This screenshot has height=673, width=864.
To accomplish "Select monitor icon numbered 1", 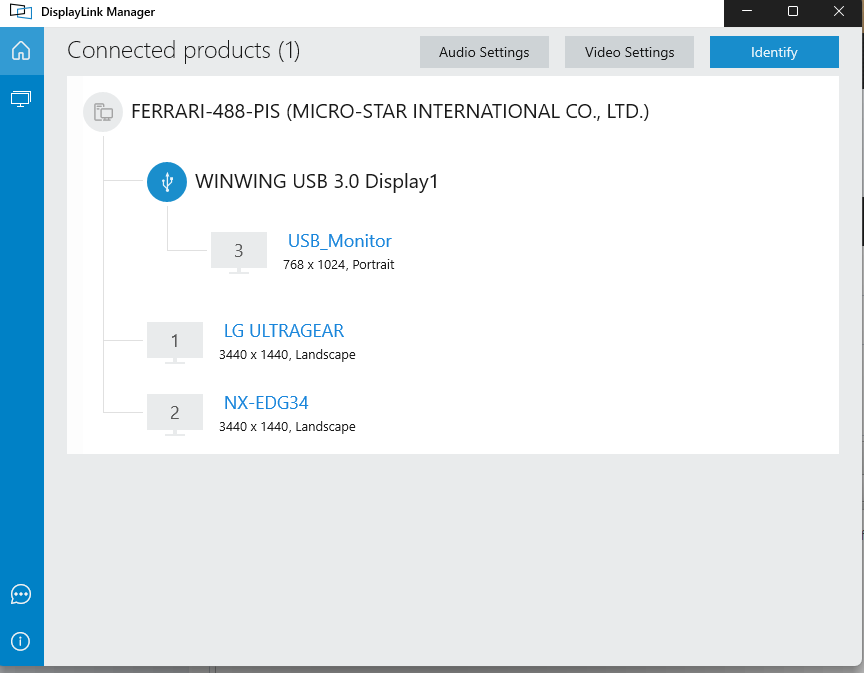I will (175, 342).
